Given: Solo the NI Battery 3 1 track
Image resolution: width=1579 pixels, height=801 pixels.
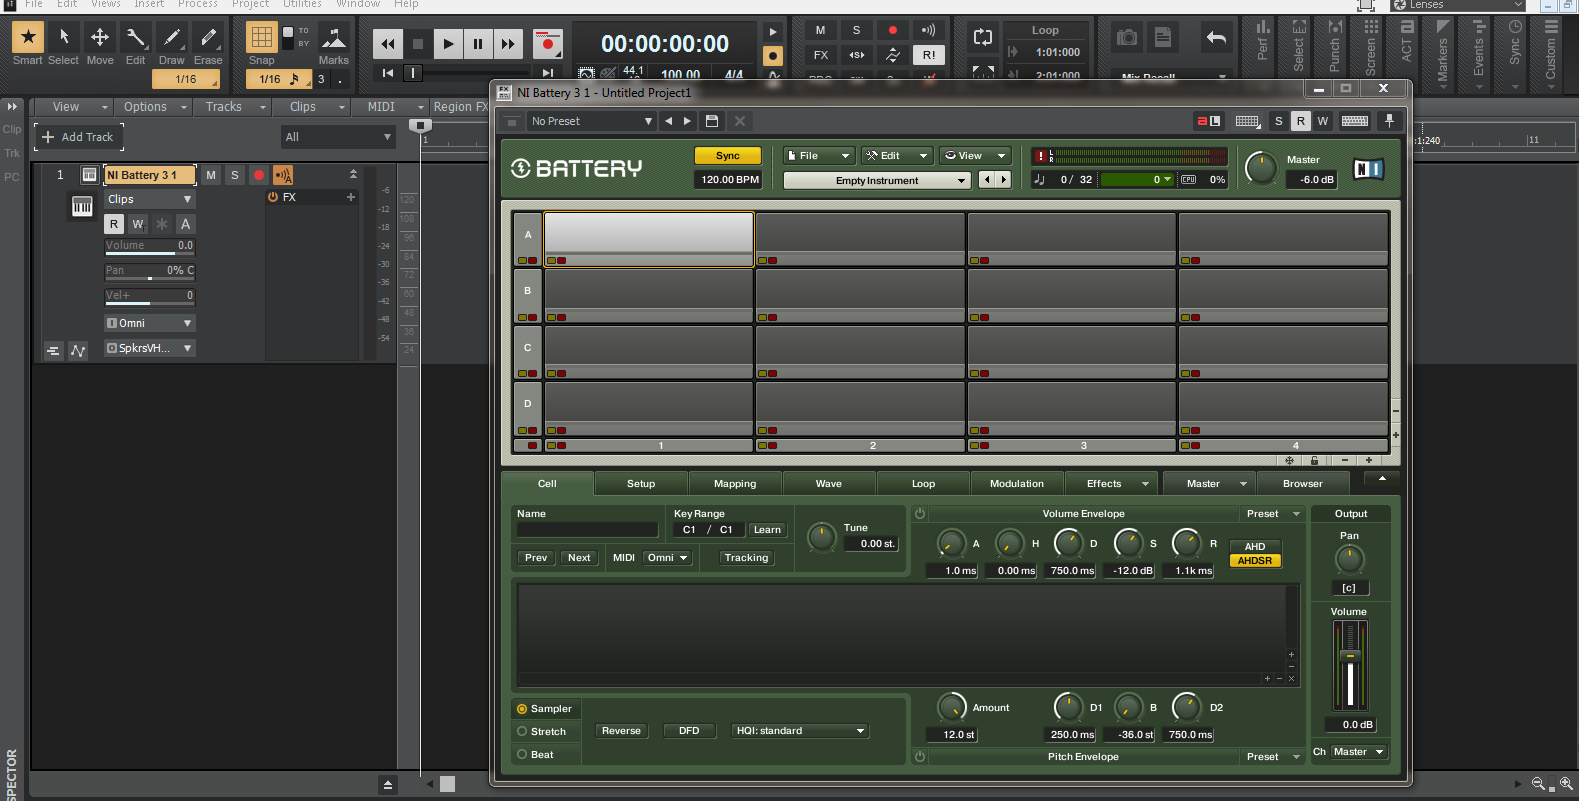Looking at the screenshot, I should [x=235, y=175].
